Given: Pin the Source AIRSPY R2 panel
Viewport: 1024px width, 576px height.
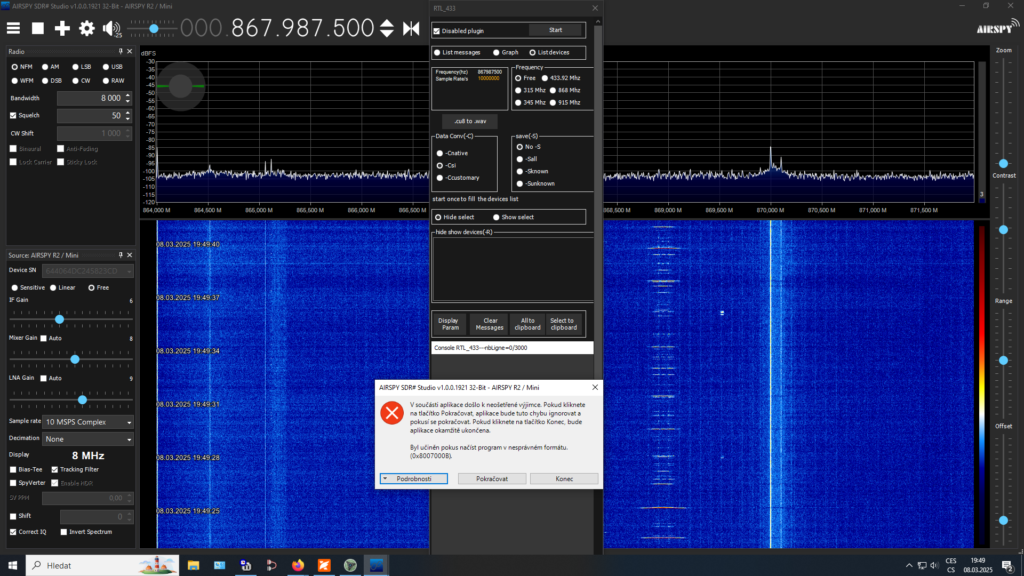Looking at the screenshot, I should [120, 255].
